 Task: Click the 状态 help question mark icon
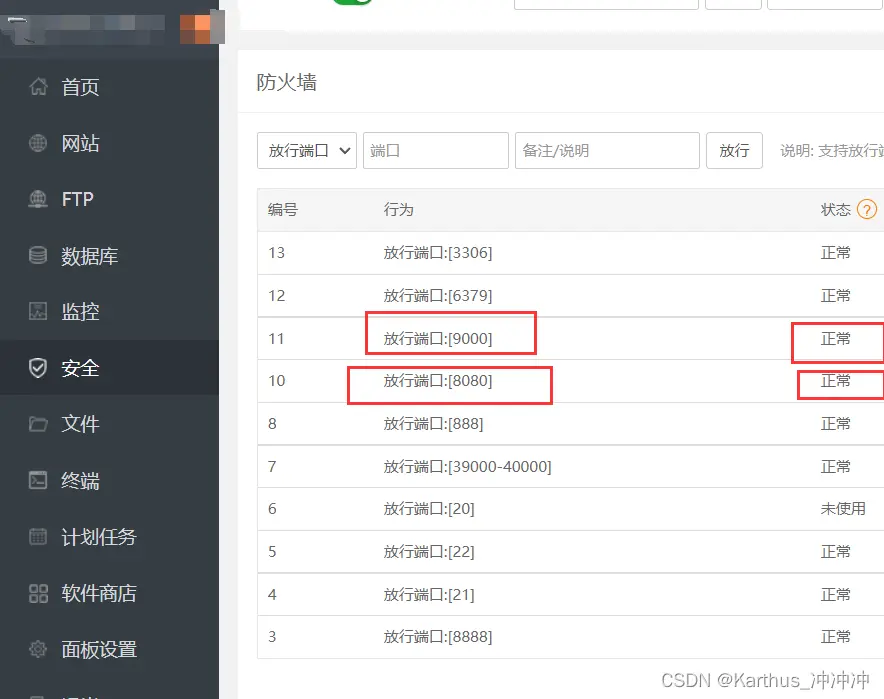pos(866,209)
